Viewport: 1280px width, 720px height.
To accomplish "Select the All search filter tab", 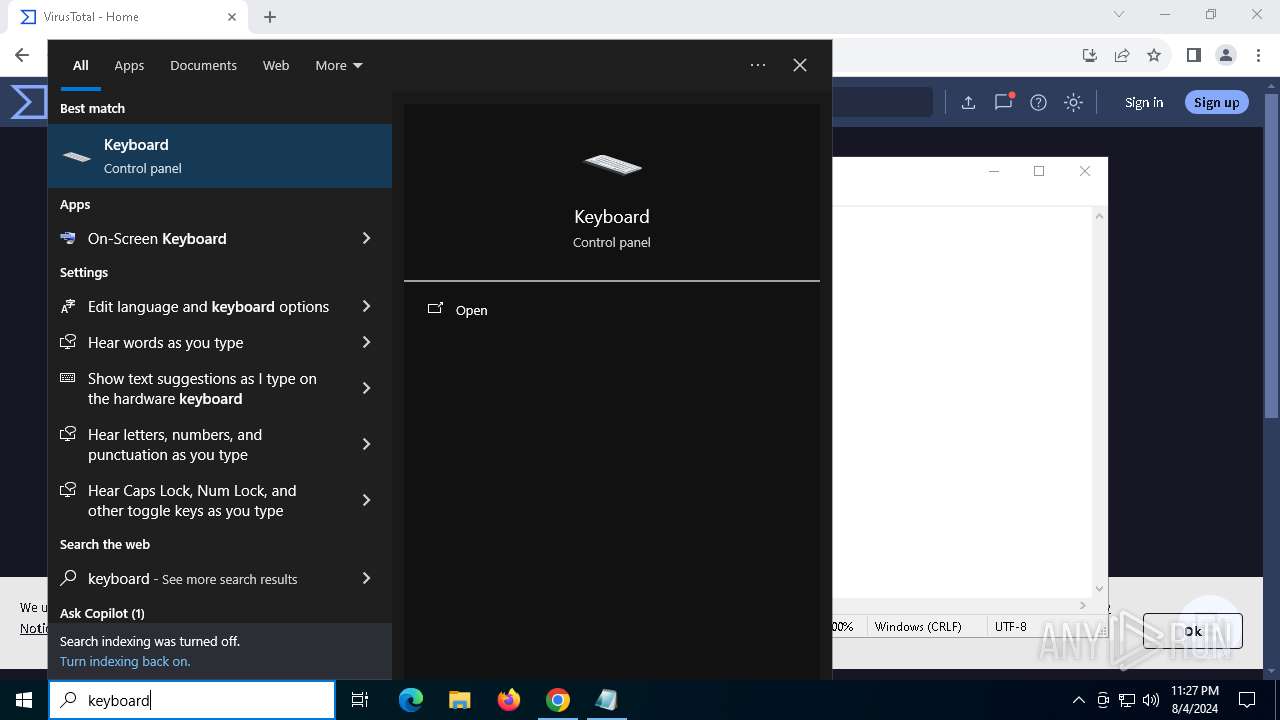I will tap(80, 65).
